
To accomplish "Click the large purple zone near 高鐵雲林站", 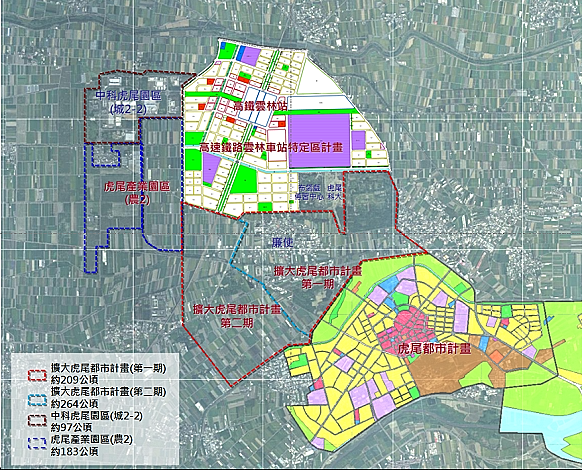I will tap(319, 140).
